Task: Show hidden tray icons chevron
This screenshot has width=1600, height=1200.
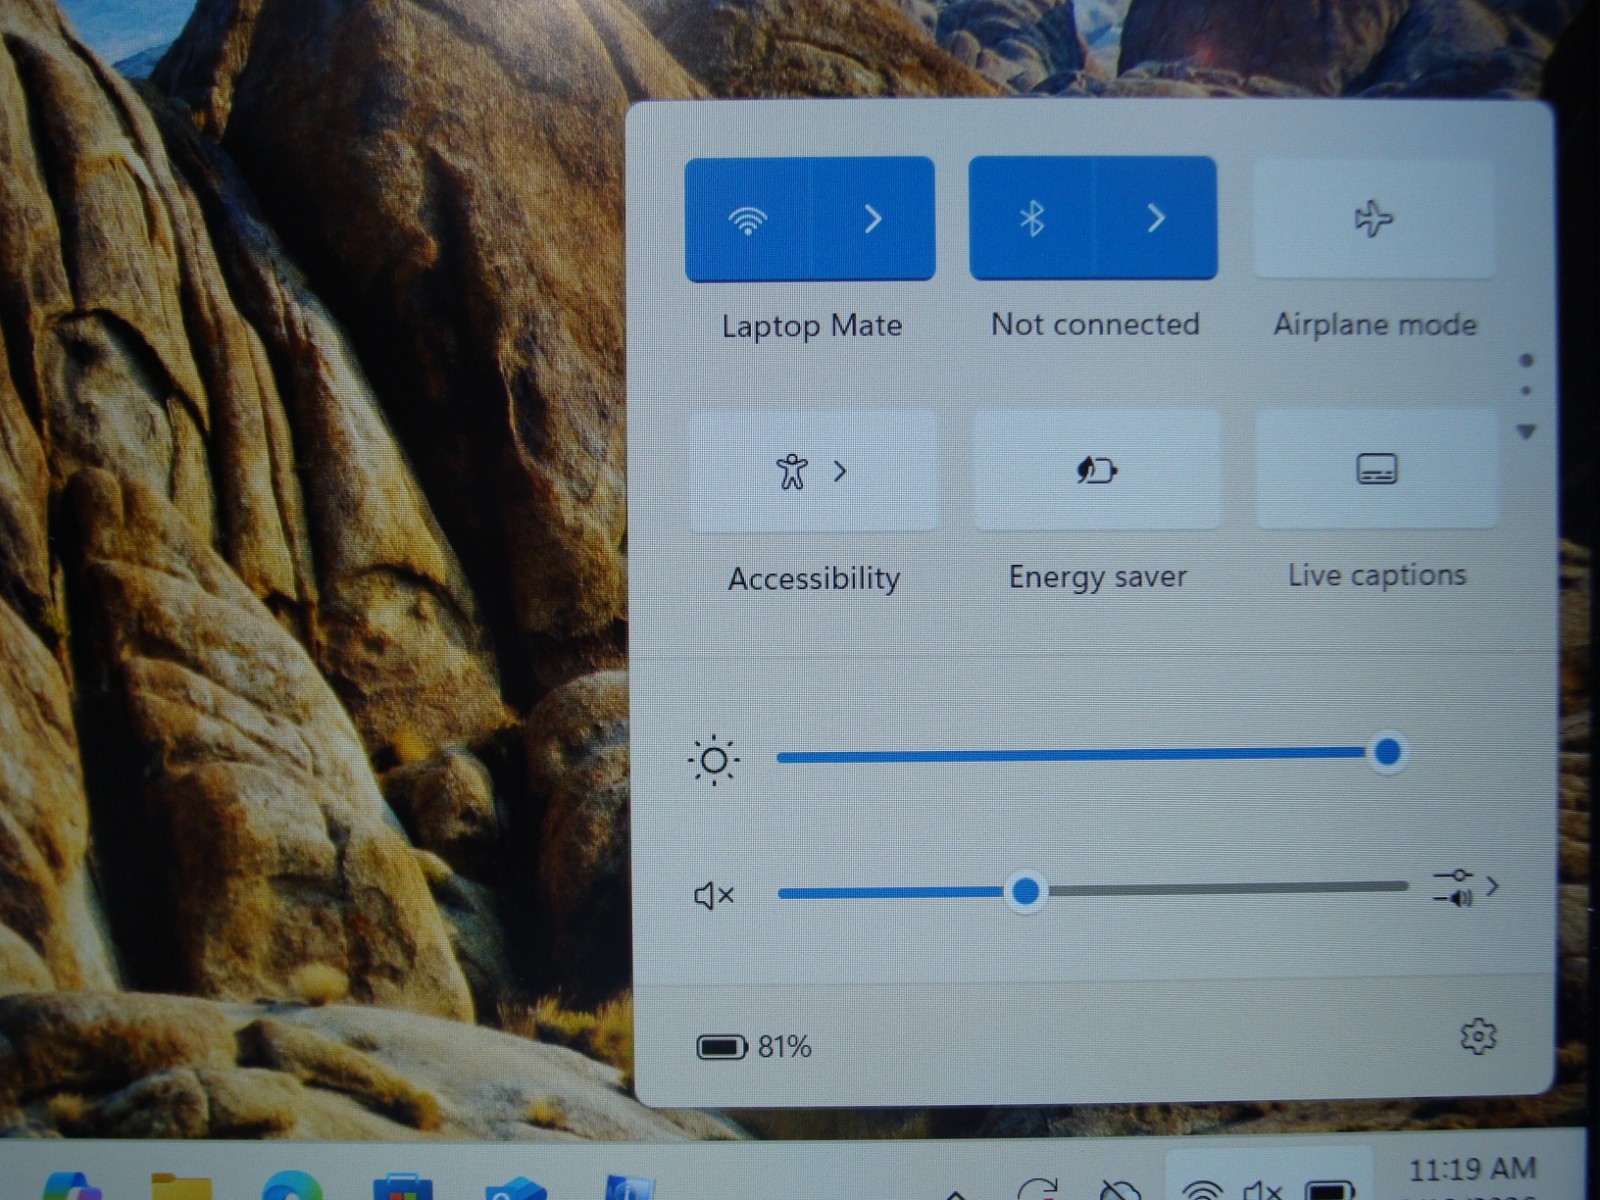Action: pyautogui.click(x=956, y=1193)
